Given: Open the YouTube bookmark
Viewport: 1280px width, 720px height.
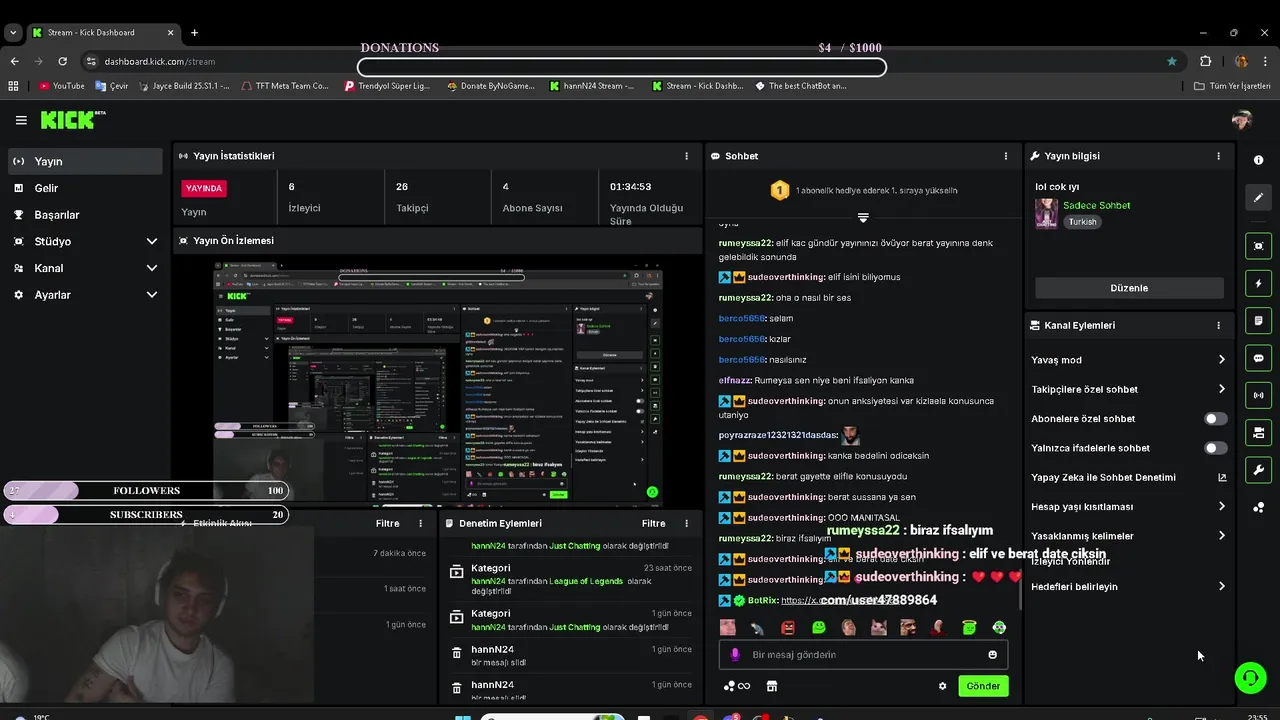Looking at the screenshot, I should click(61, 86).
